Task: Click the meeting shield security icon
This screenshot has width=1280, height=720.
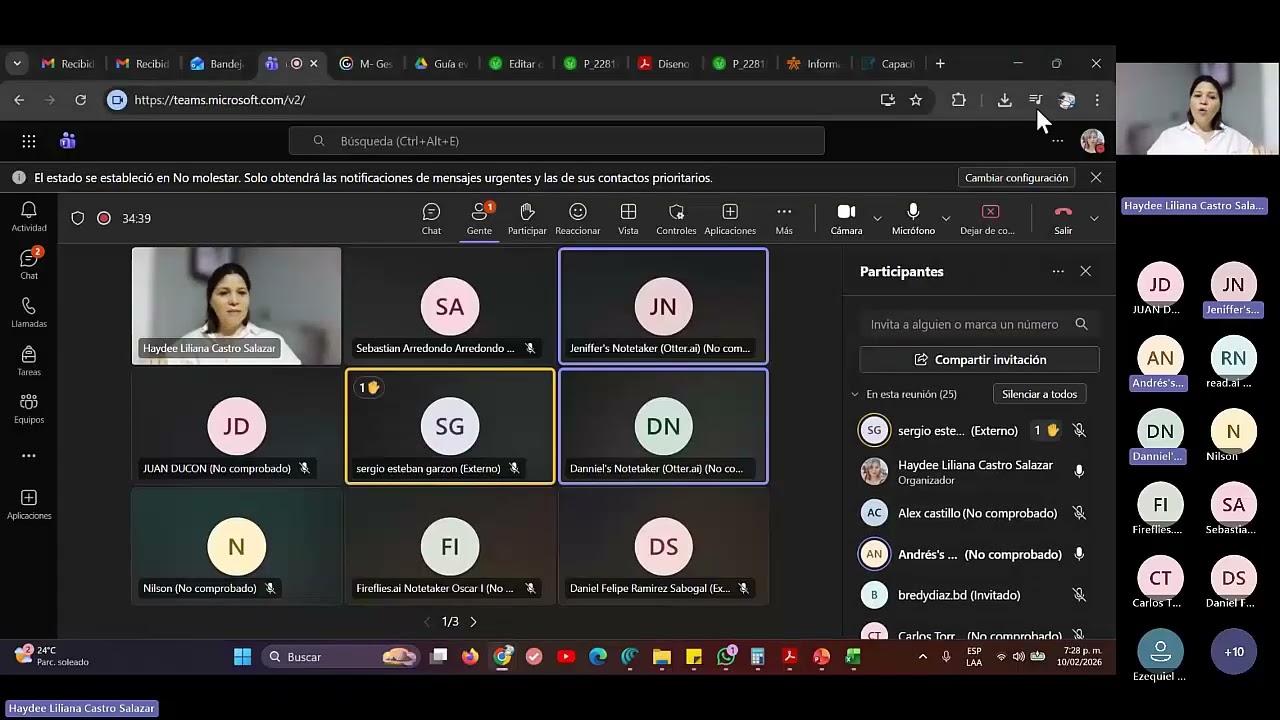Action: click(x=77, y=218)
